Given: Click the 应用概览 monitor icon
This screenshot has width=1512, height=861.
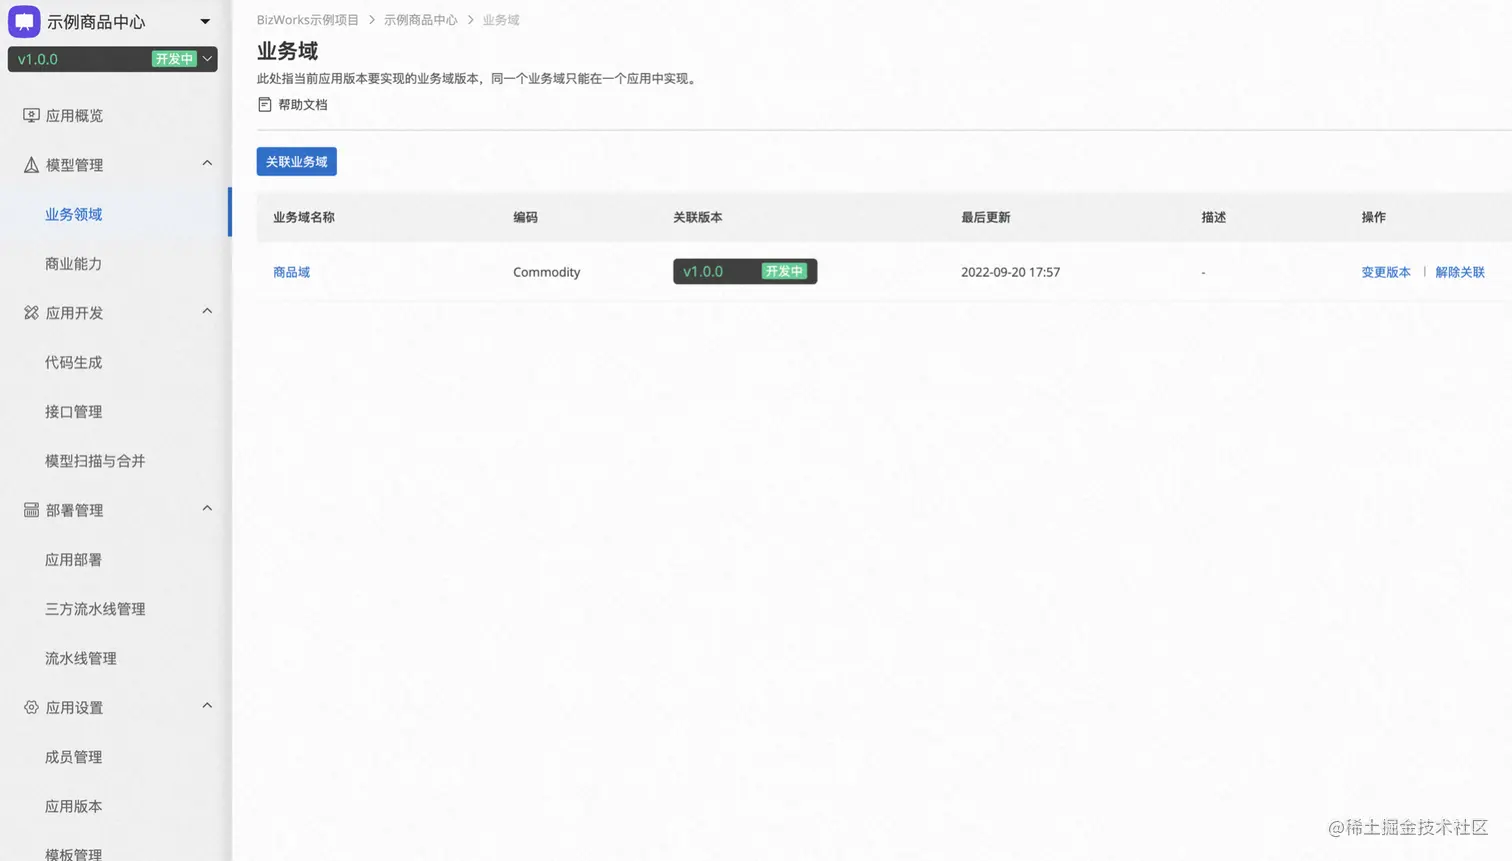Looking at the screenshot, I should [31, 116].
